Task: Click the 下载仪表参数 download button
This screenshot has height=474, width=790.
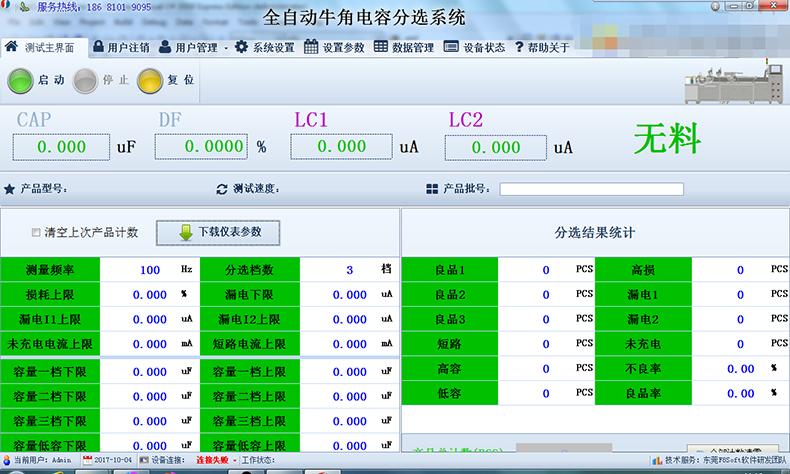Action: [216, 232]
